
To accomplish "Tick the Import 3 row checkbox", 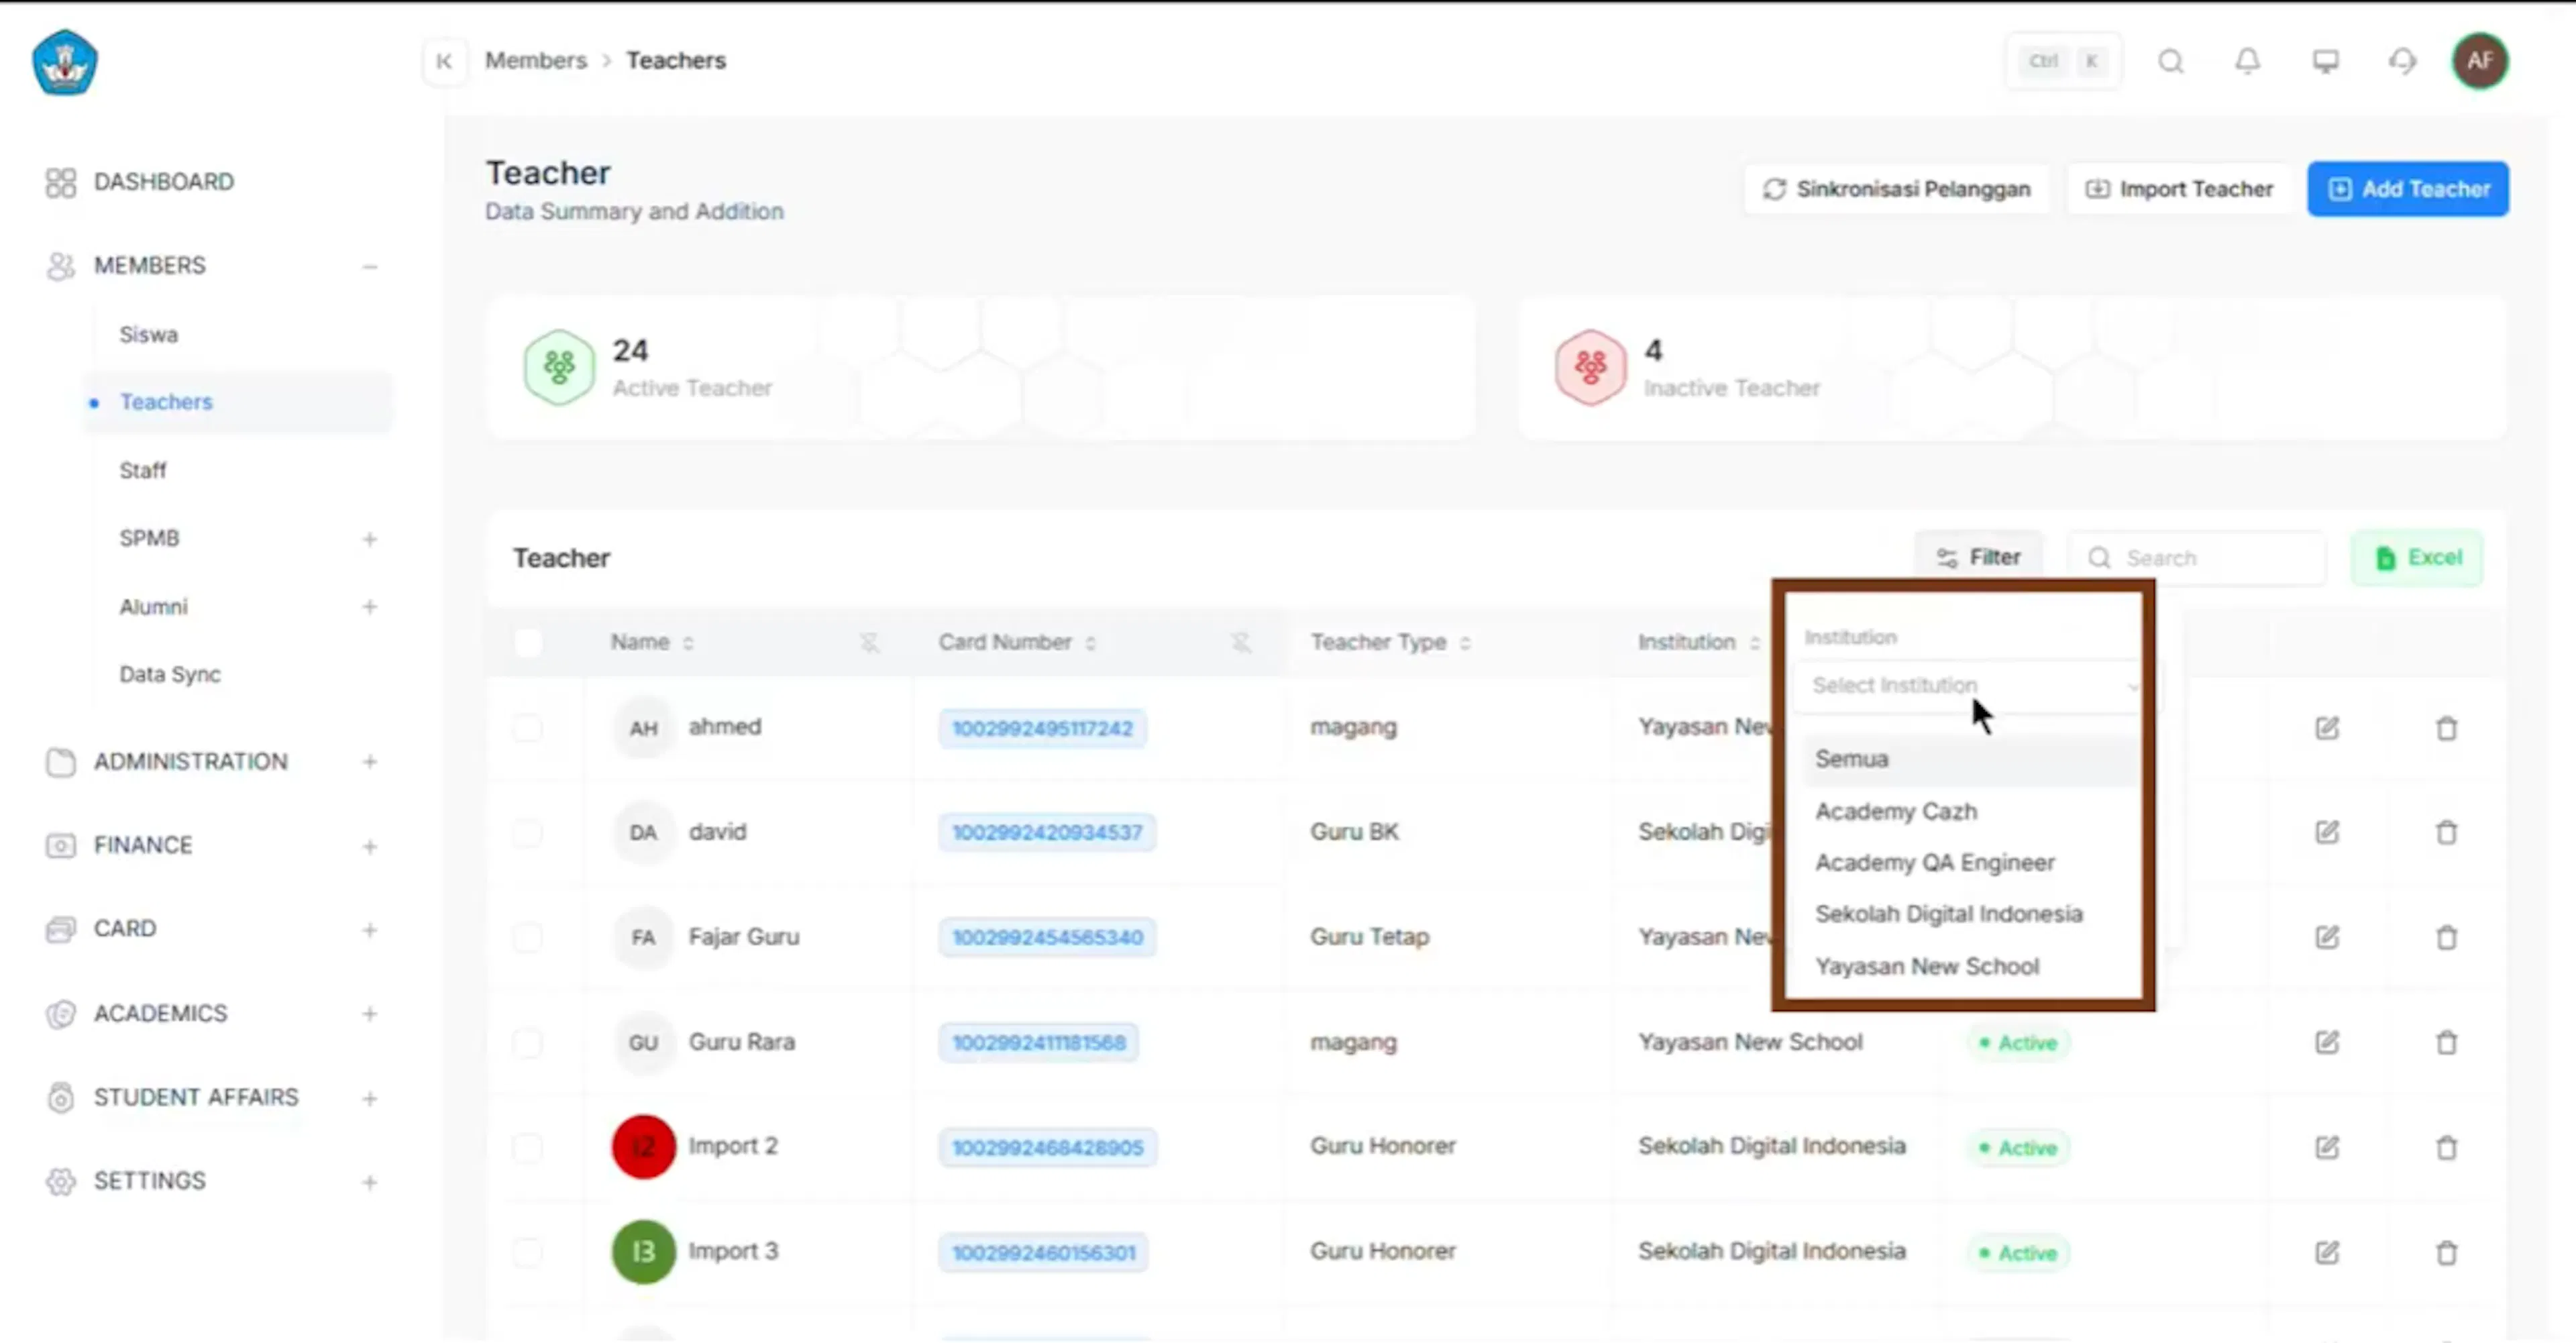I will (x=528, y=1252).
